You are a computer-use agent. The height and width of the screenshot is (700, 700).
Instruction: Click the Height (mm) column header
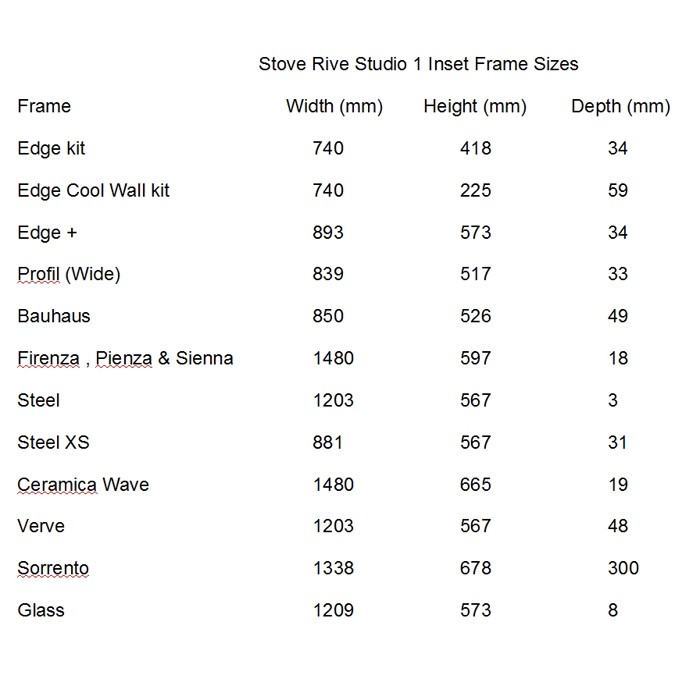475,107
